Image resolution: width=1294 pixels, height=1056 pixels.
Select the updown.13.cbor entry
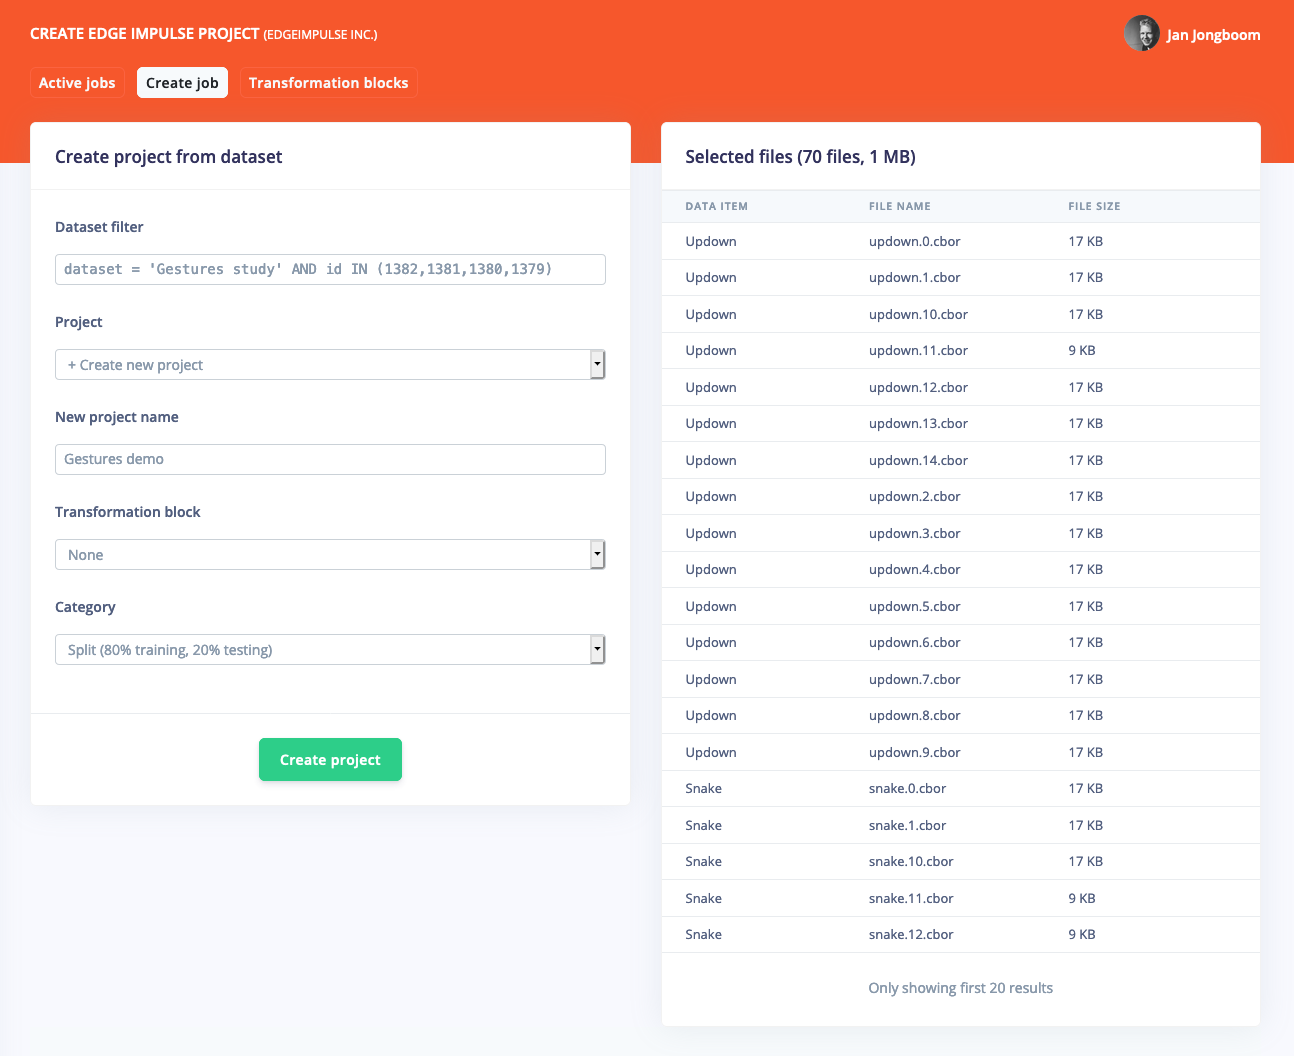918,423
